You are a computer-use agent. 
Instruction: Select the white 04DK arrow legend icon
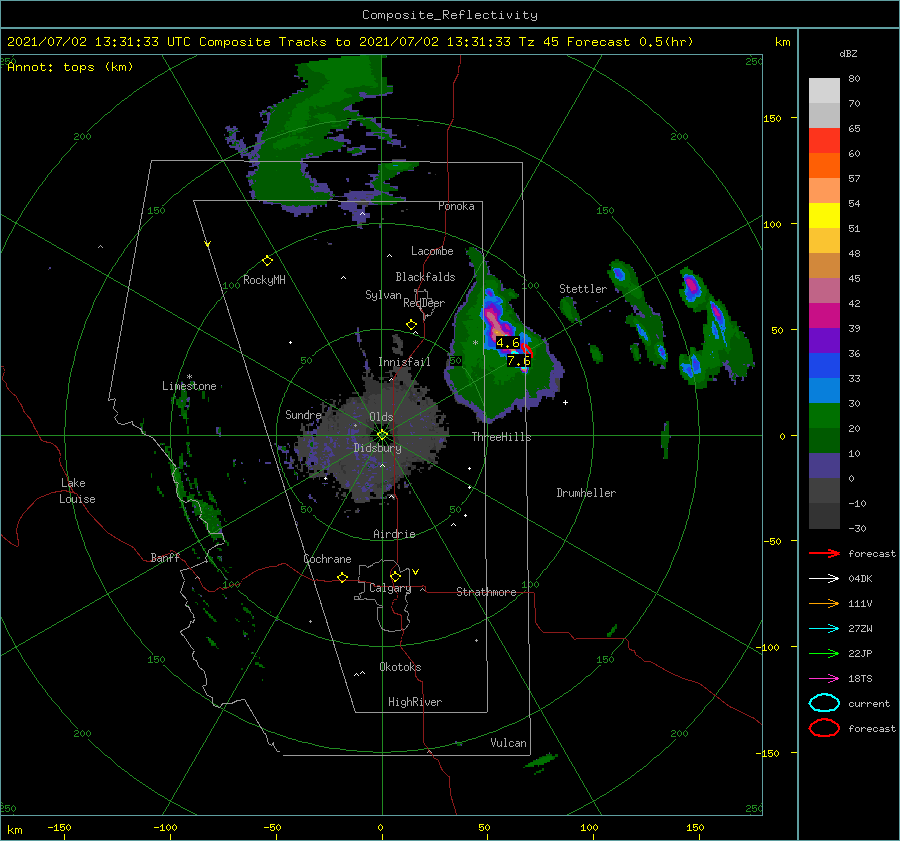pos(824,579)
